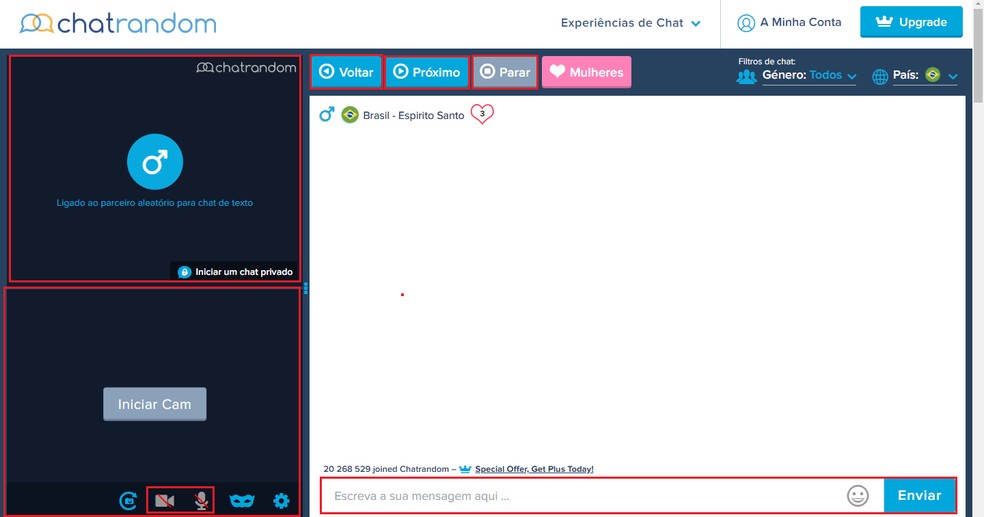The image size is (984, 517).
Task: Click the Upgrade button
Action: coord(911,22)
